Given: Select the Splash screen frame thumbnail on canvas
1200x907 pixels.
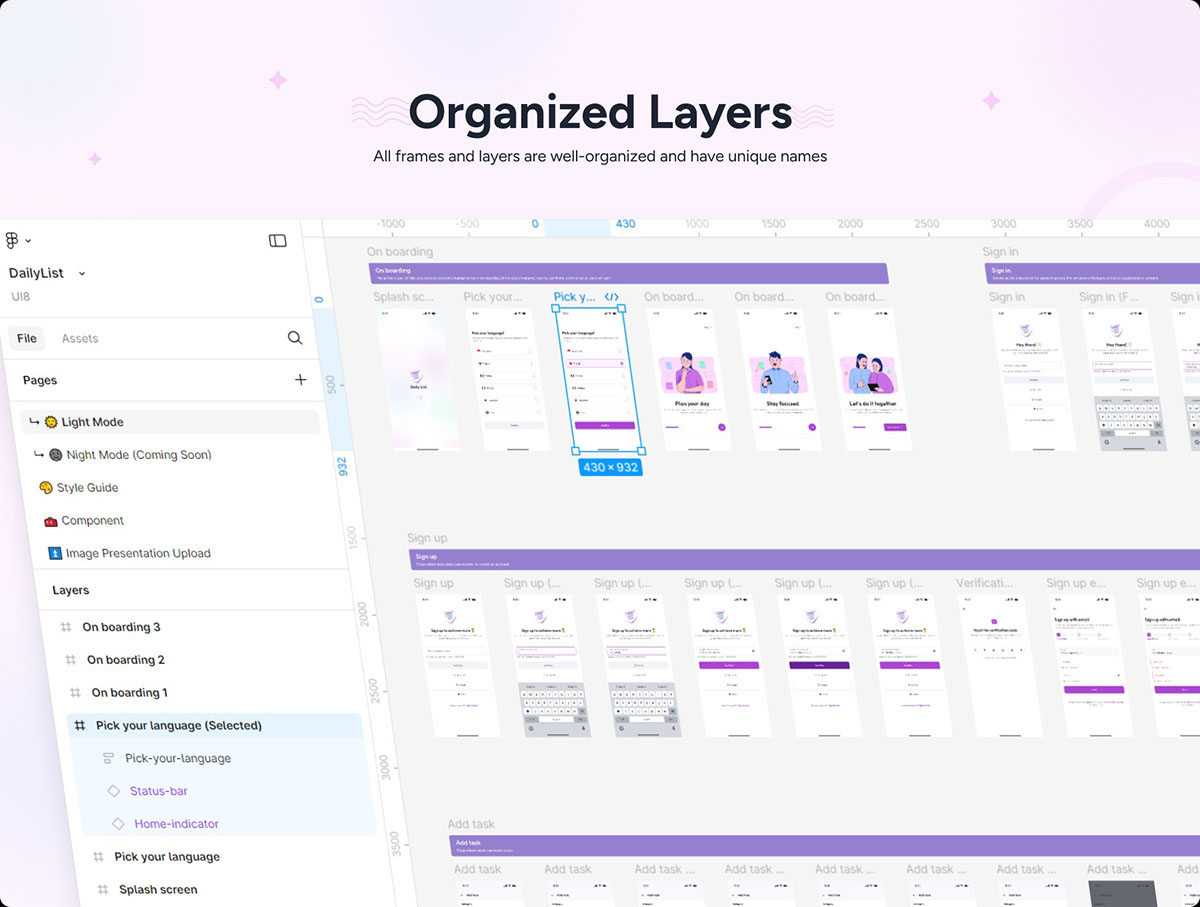Looking at the screenshot, I should click(419, 379).
